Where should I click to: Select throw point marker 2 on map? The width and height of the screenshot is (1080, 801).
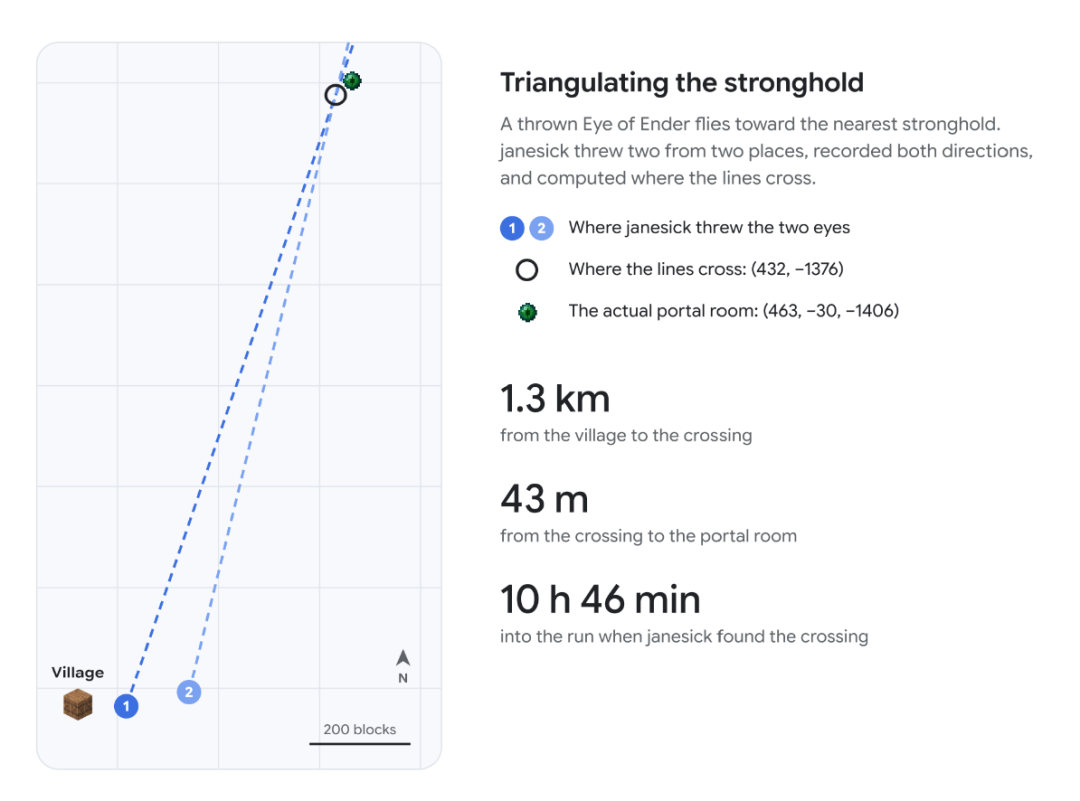click(189, 691)
